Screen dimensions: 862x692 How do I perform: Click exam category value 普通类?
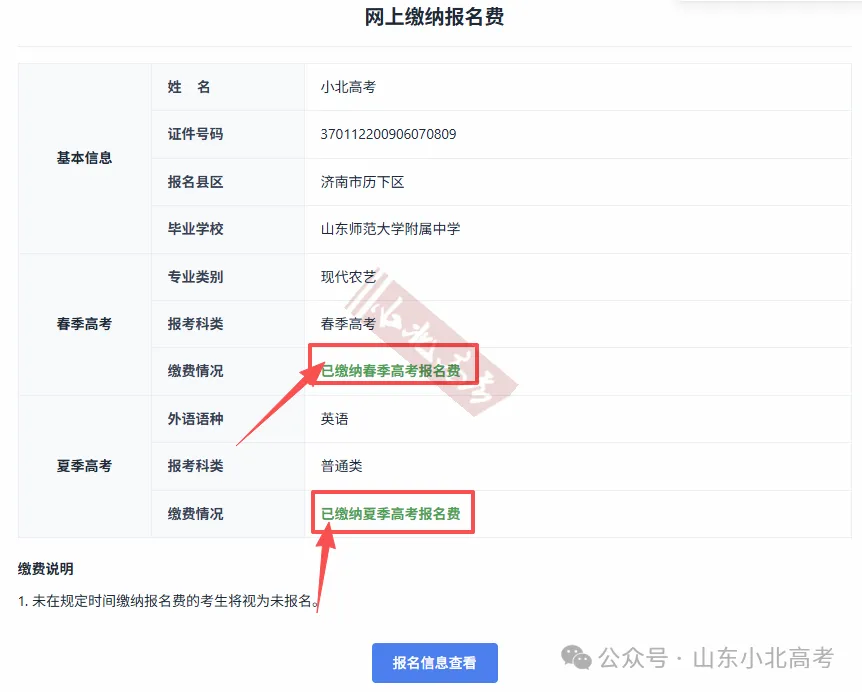(x=341, y=466)
